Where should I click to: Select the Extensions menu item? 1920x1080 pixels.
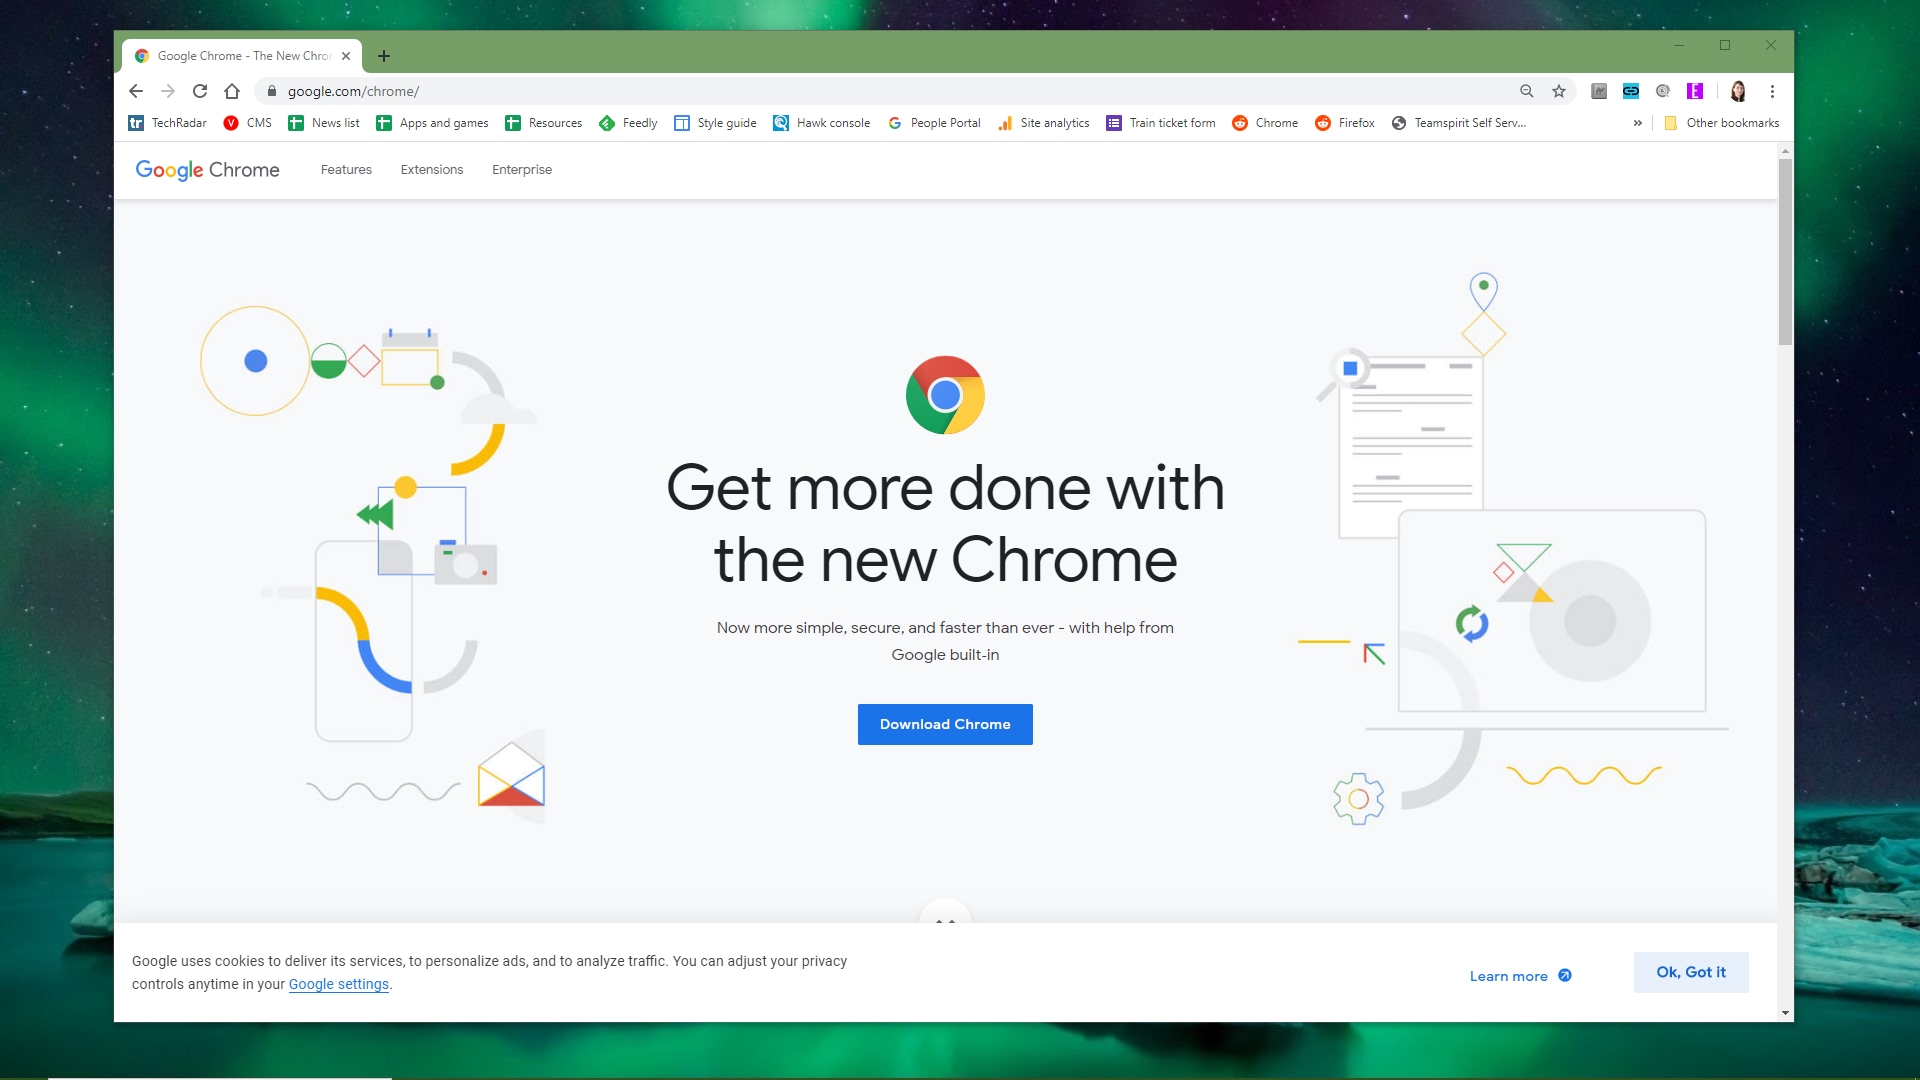[431, 169]
